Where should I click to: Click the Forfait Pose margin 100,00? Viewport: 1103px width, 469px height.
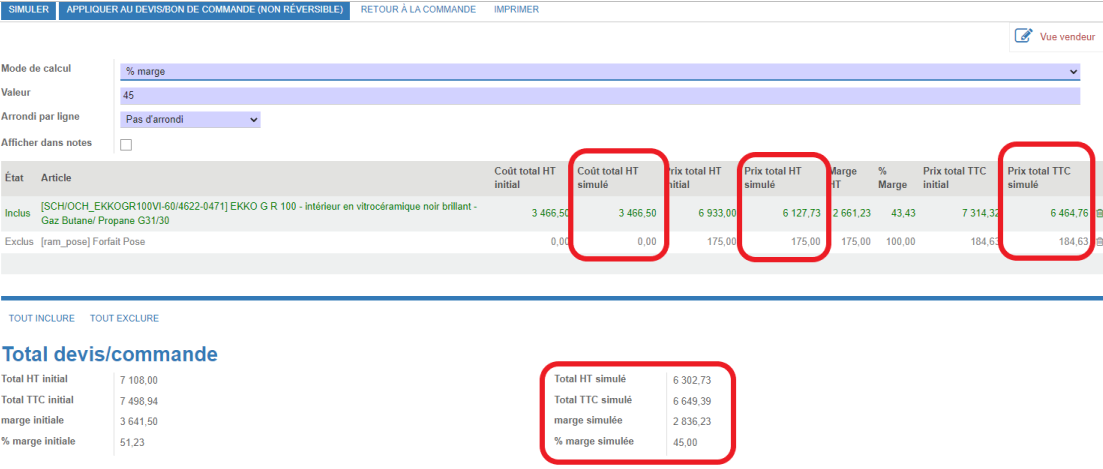click(900, 241)
